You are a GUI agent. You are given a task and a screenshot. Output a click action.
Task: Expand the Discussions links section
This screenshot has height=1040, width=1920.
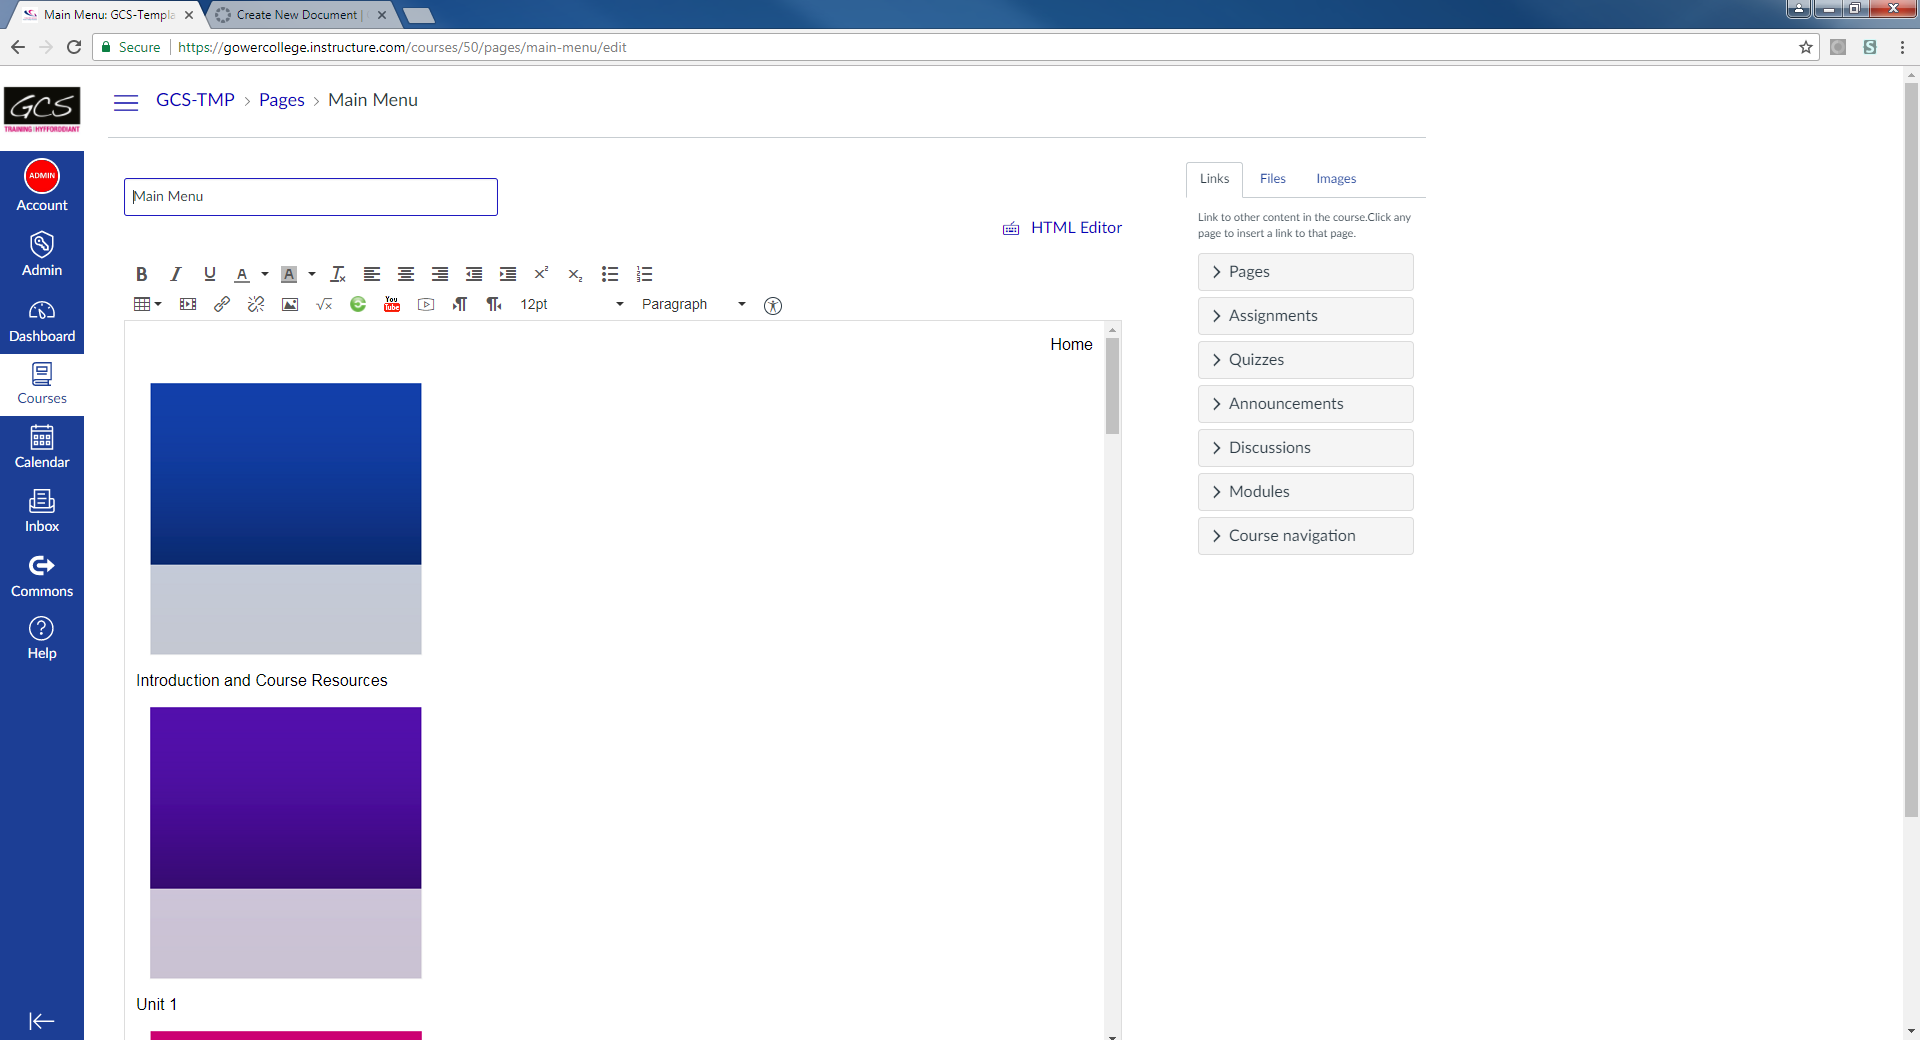pyautogui.click(x=1306, y=448)
